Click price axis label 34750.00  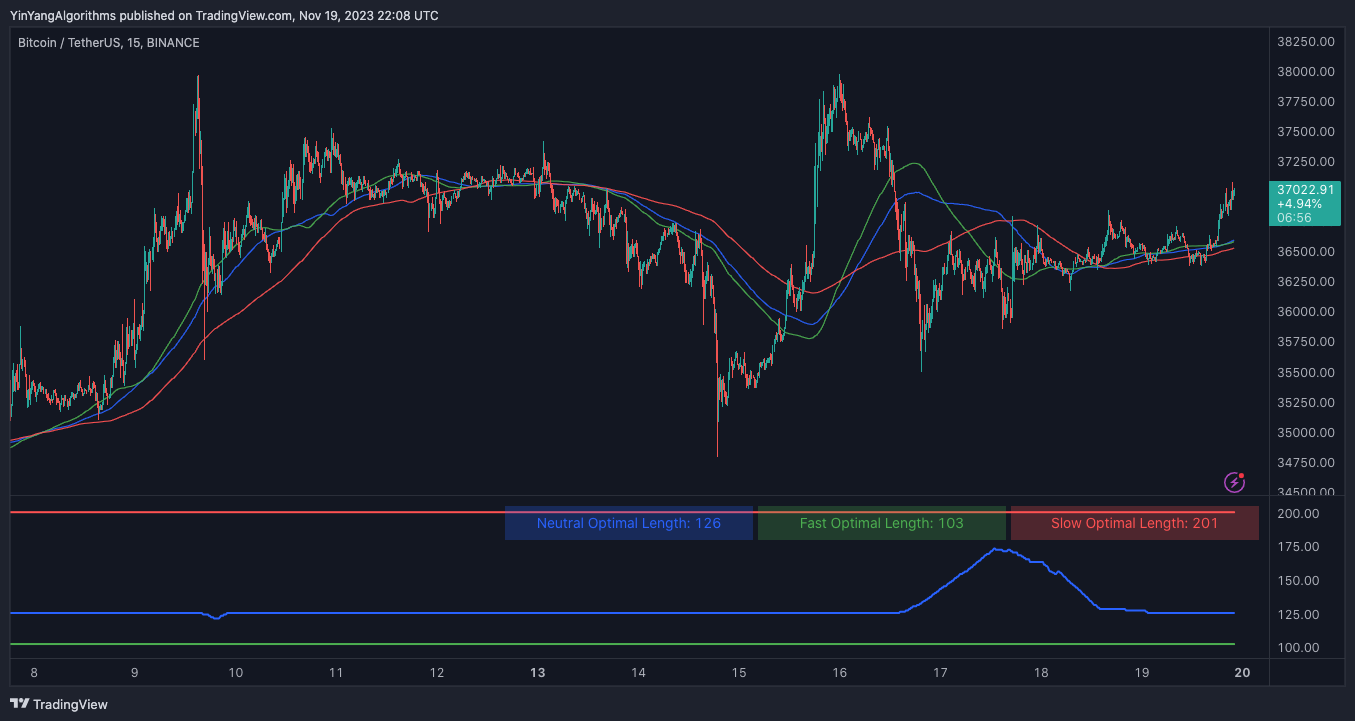1306,463
